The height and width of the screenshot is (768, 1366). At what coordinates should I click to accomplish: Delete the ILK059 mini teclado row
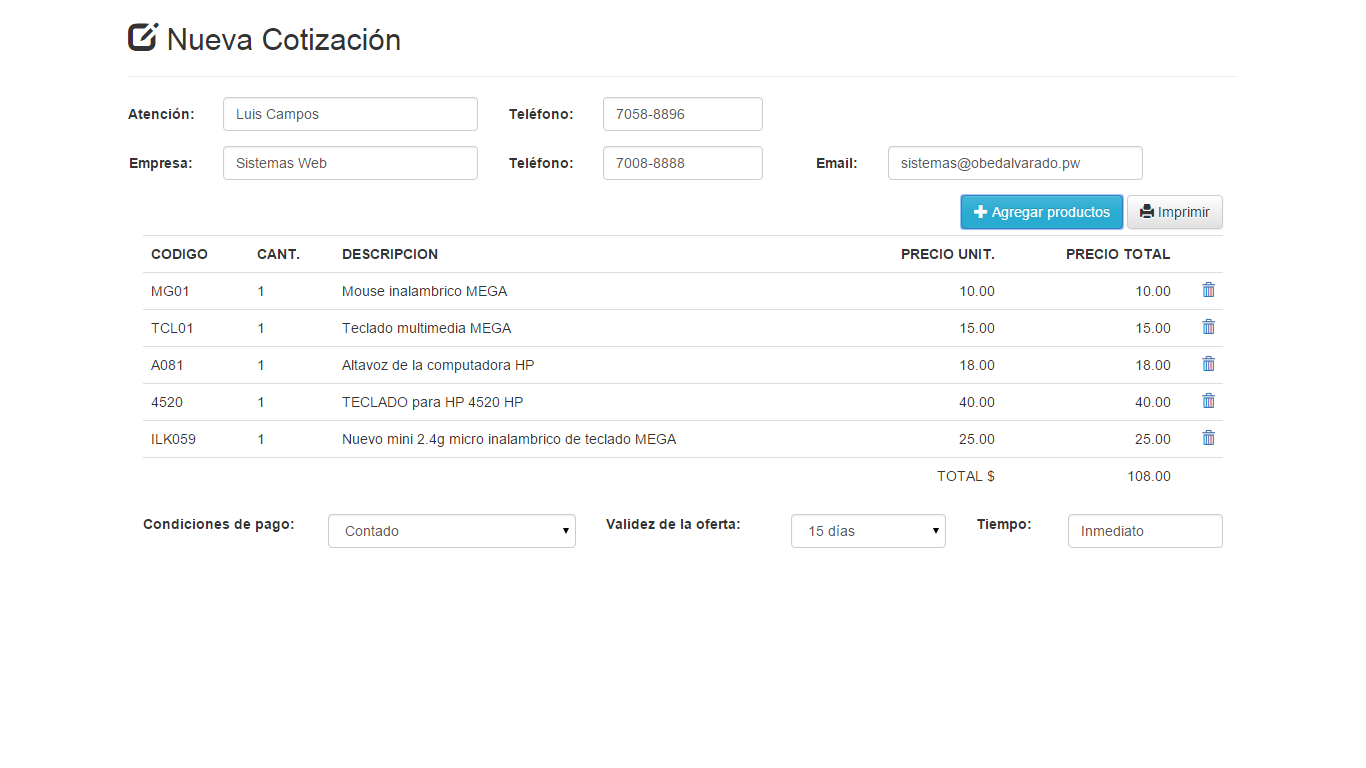tap(1208, 438)
